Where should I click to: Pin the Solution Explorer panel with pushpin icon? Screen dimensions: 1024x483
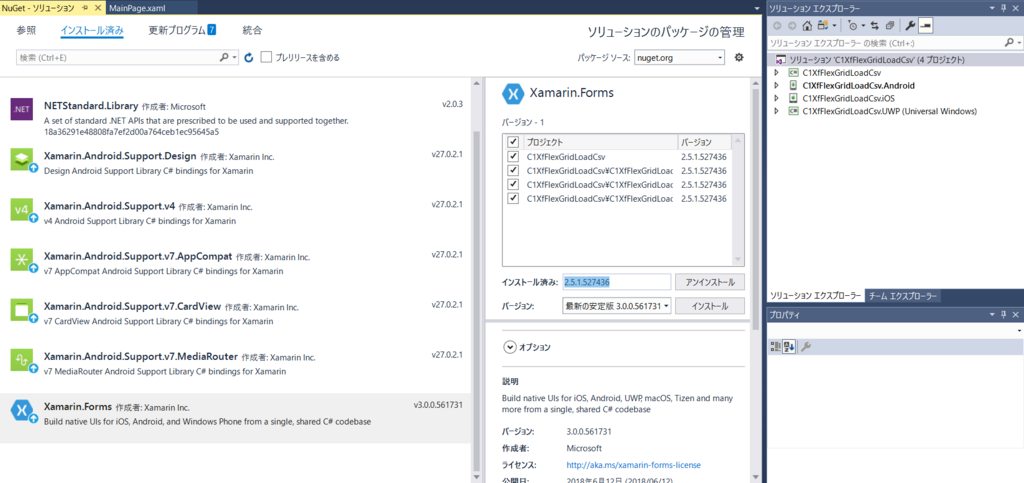(x=1006, y=8)
